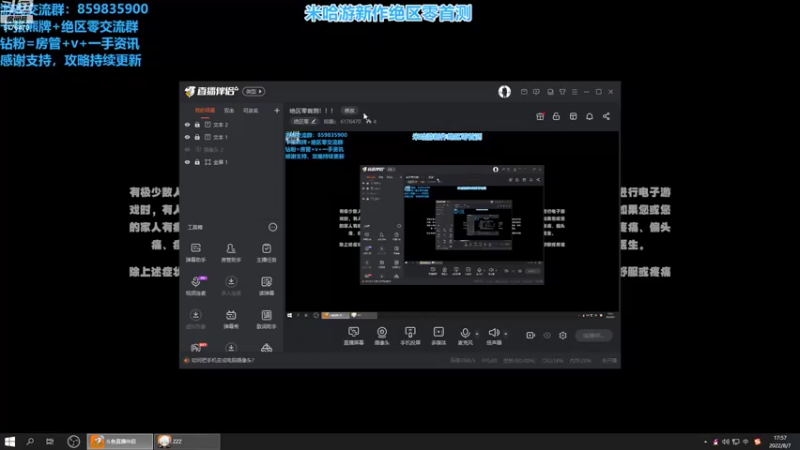Toggle lock on 文本 2 layer

(x=197, y=124)
